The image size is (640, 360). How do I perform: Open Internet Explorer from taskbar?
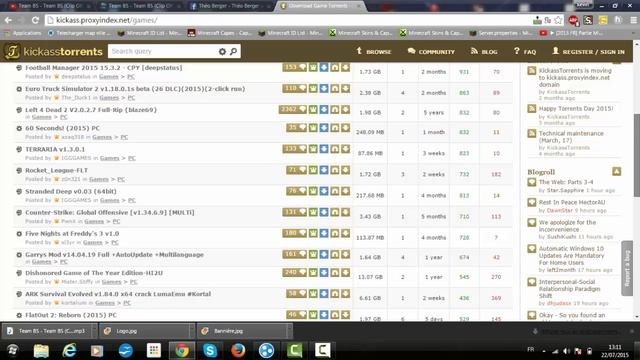tap(69, 350)
